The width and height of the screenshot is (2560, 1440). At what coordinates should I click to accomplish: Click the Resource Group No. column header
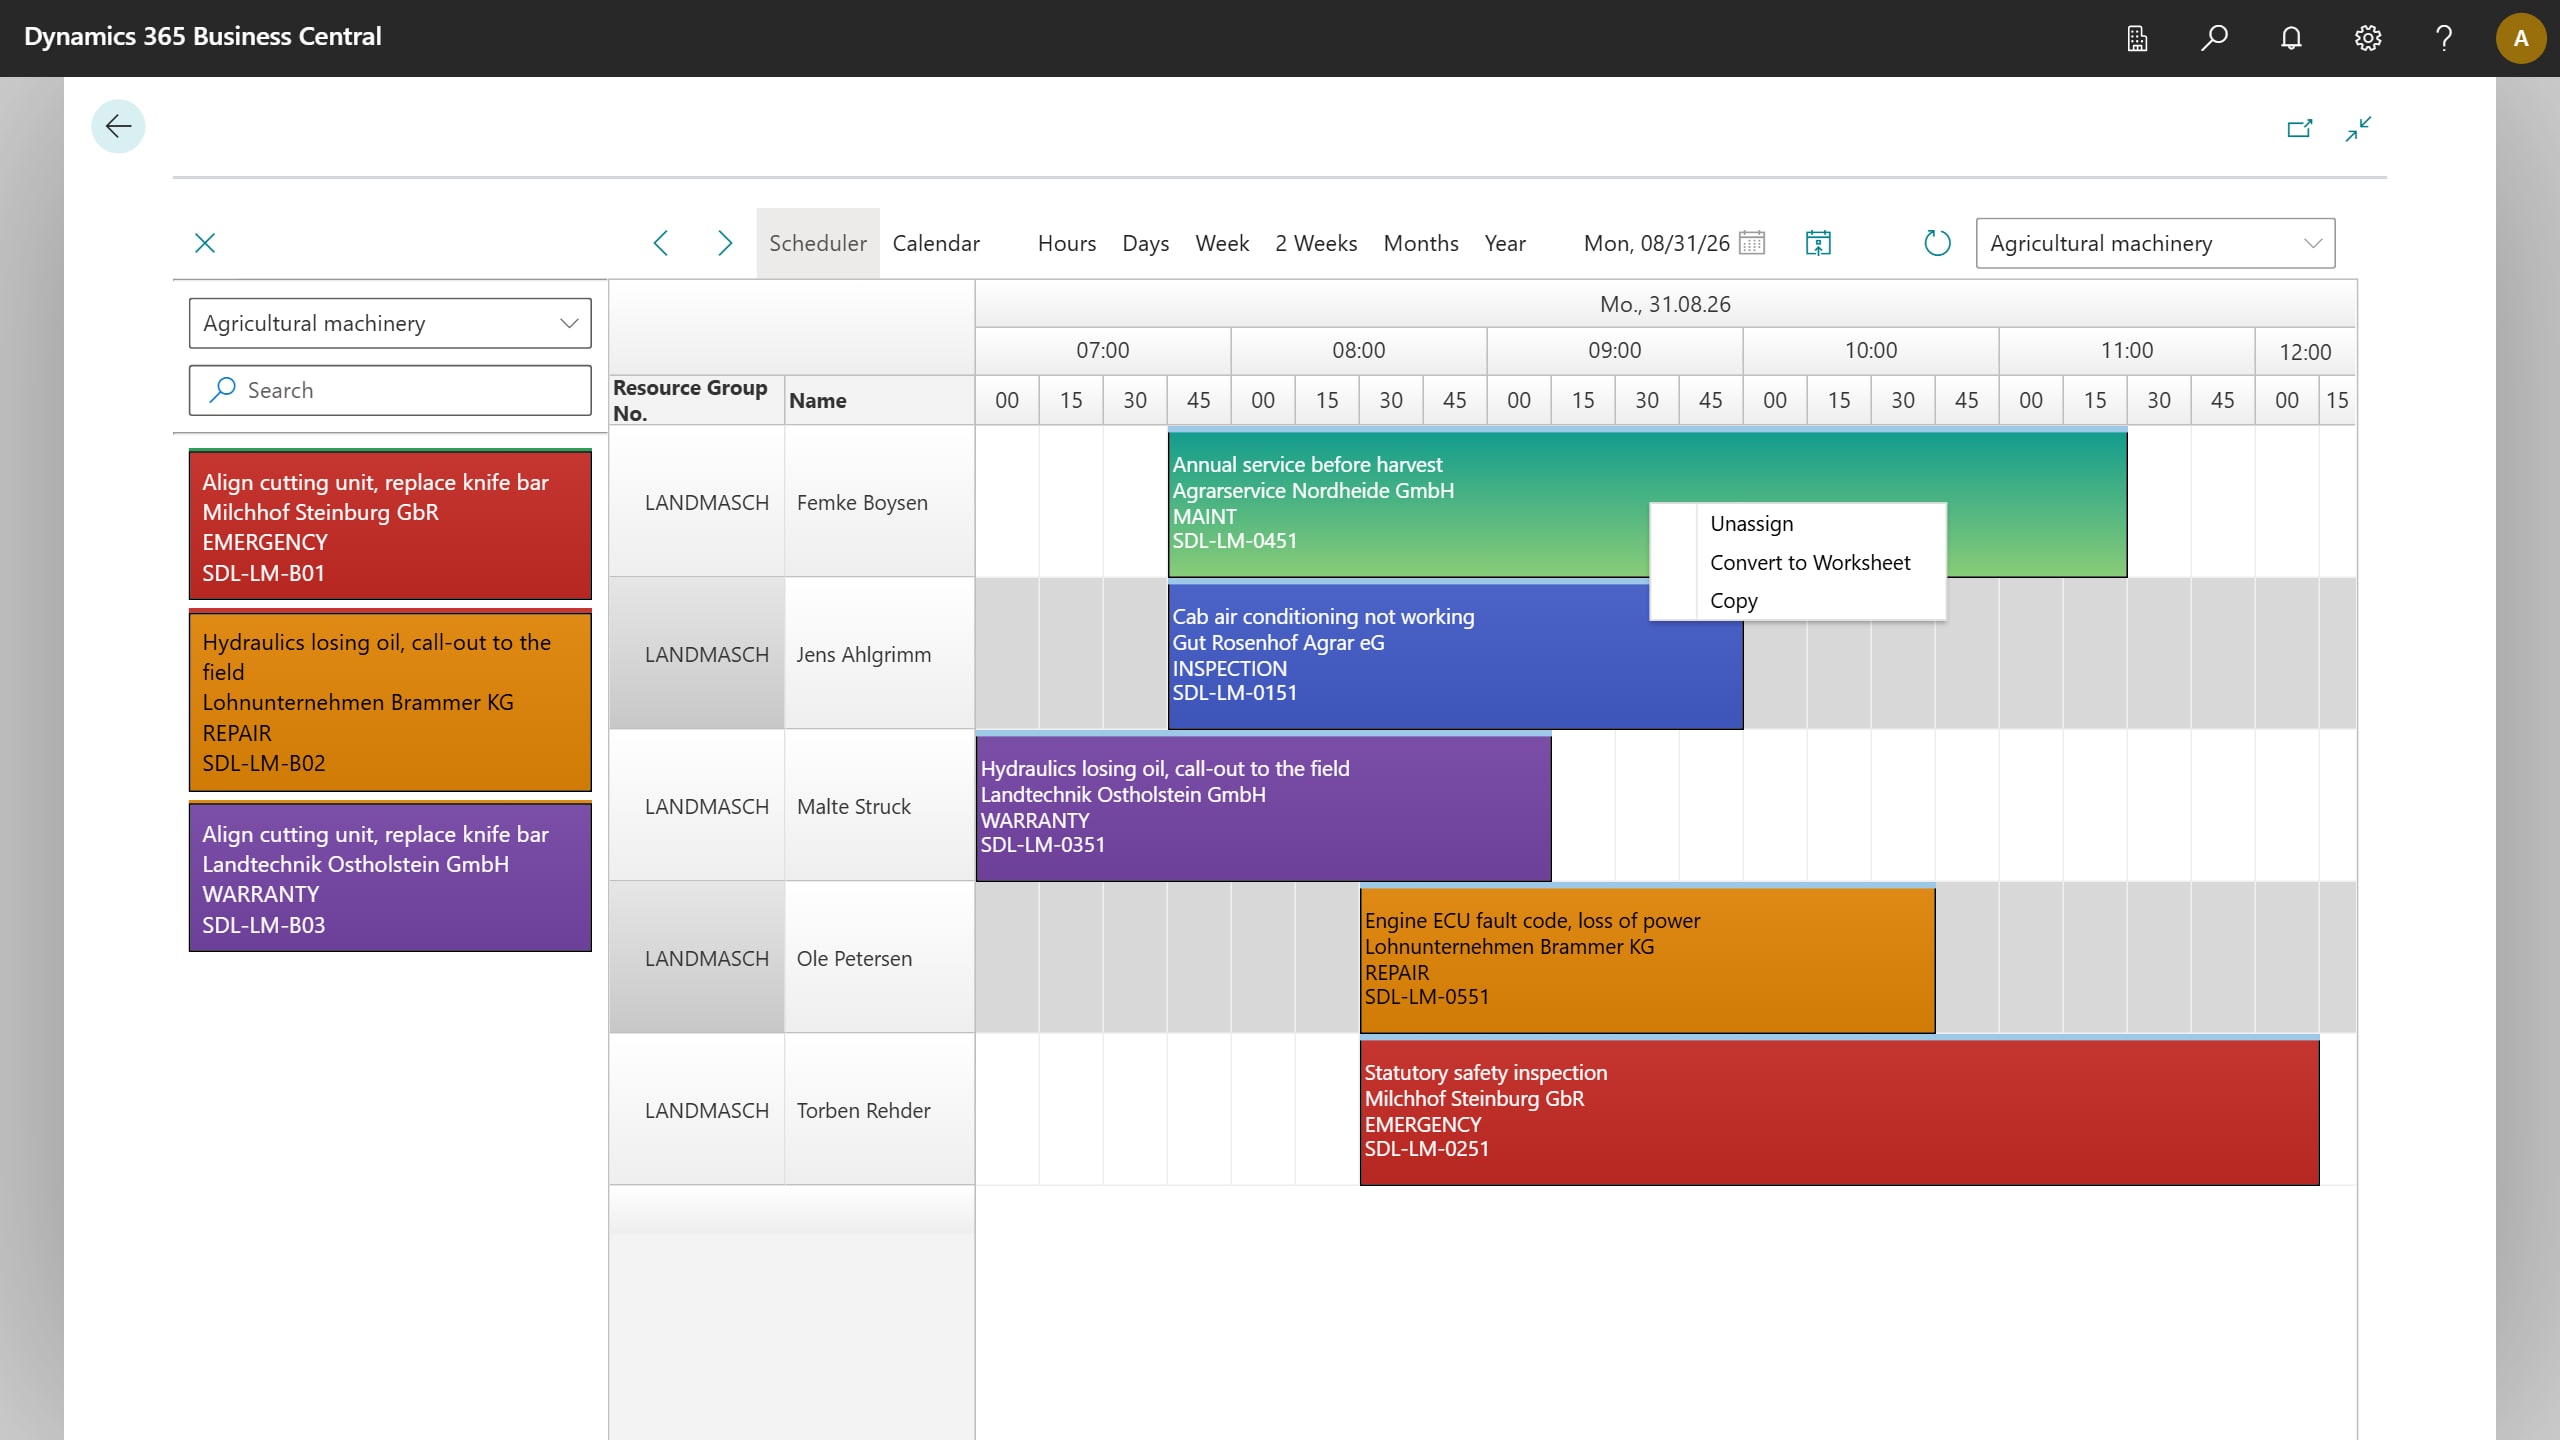(x=696, y=400)
